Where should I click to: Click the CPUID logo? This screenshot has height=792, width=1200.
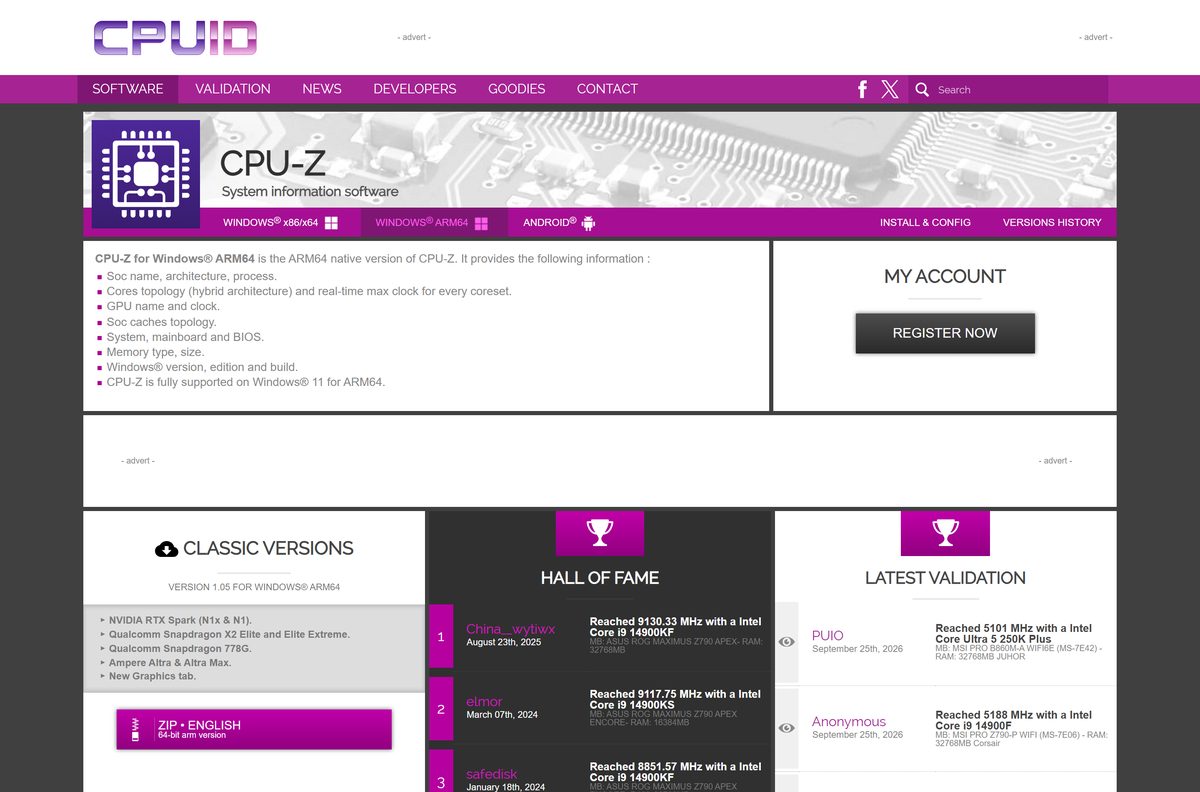pos(176,38)
